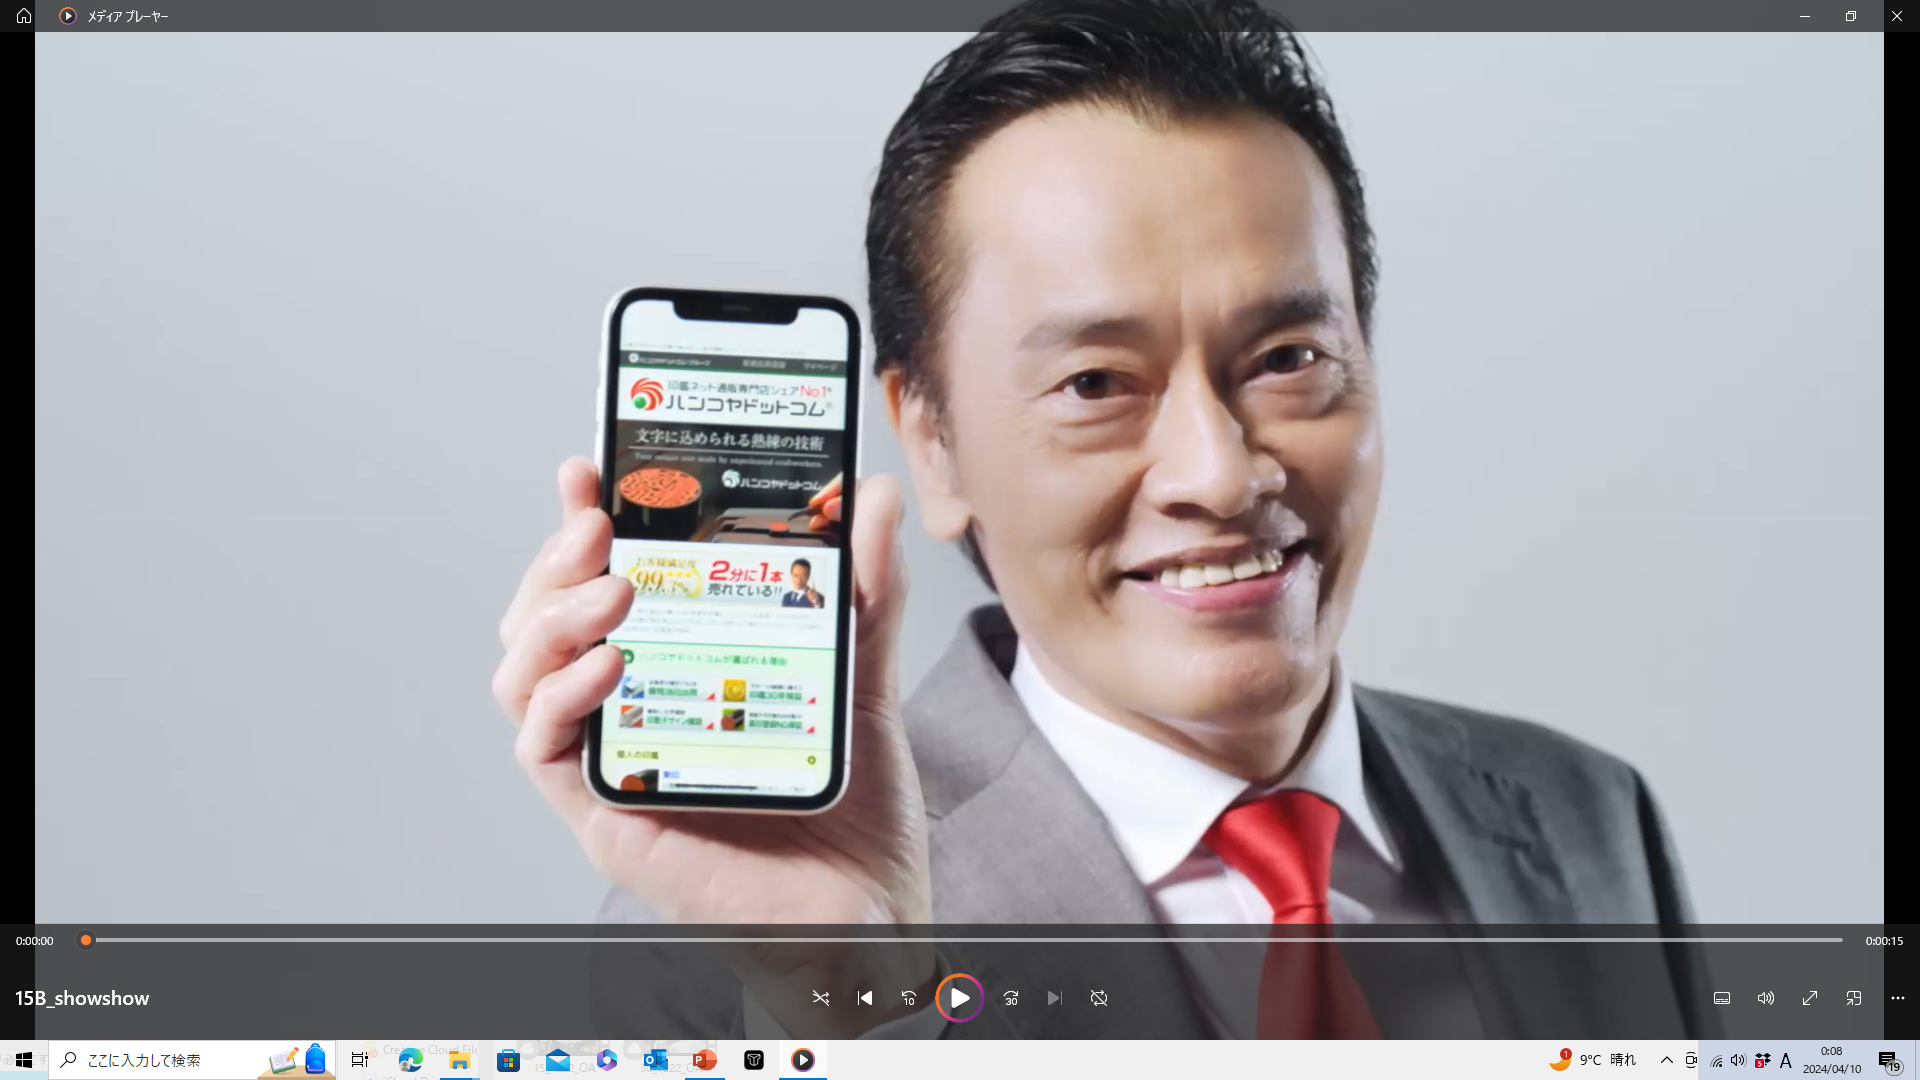Open the volume control
The width and height of the screenshot is (1920, 1080).
1766,998
